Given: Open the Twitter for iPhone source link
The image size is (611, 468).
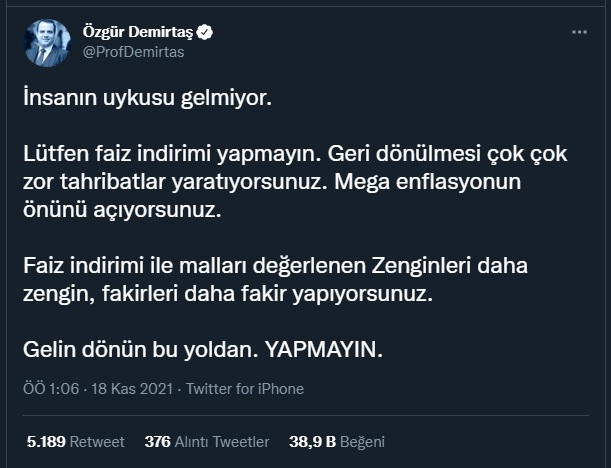Looking at the screenshot, I should [x=244, y=389].
